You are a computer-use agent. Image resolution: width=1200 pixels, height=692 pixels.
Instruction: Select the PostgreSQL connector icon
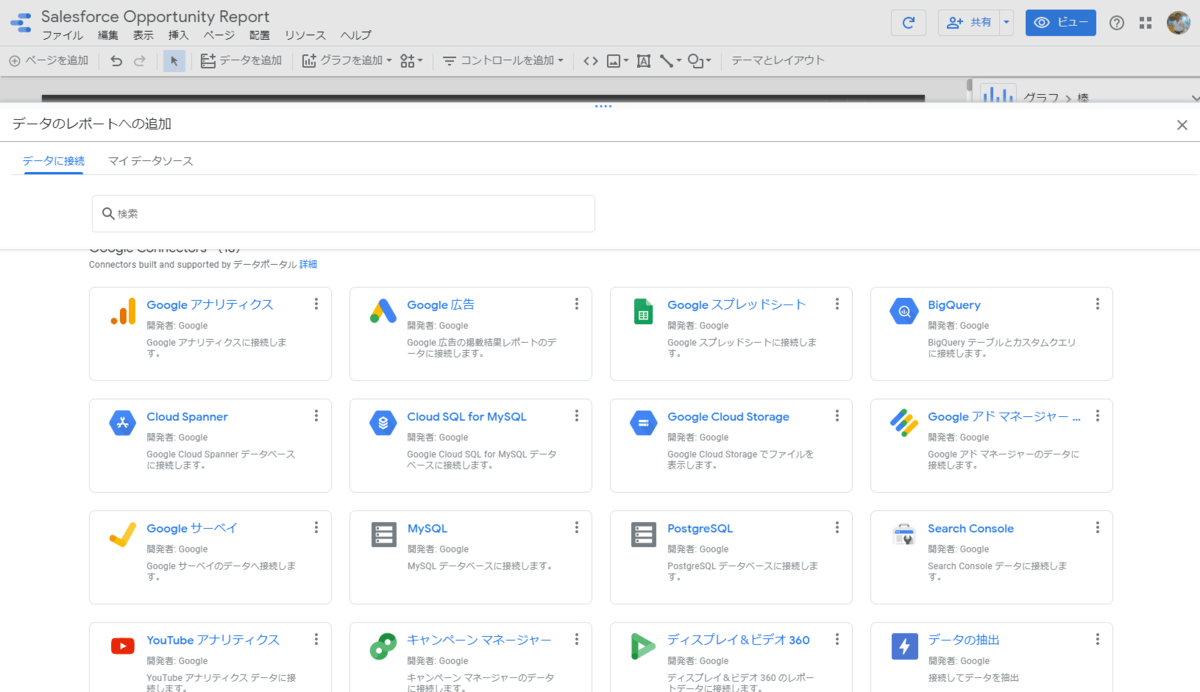click(643, 535)
